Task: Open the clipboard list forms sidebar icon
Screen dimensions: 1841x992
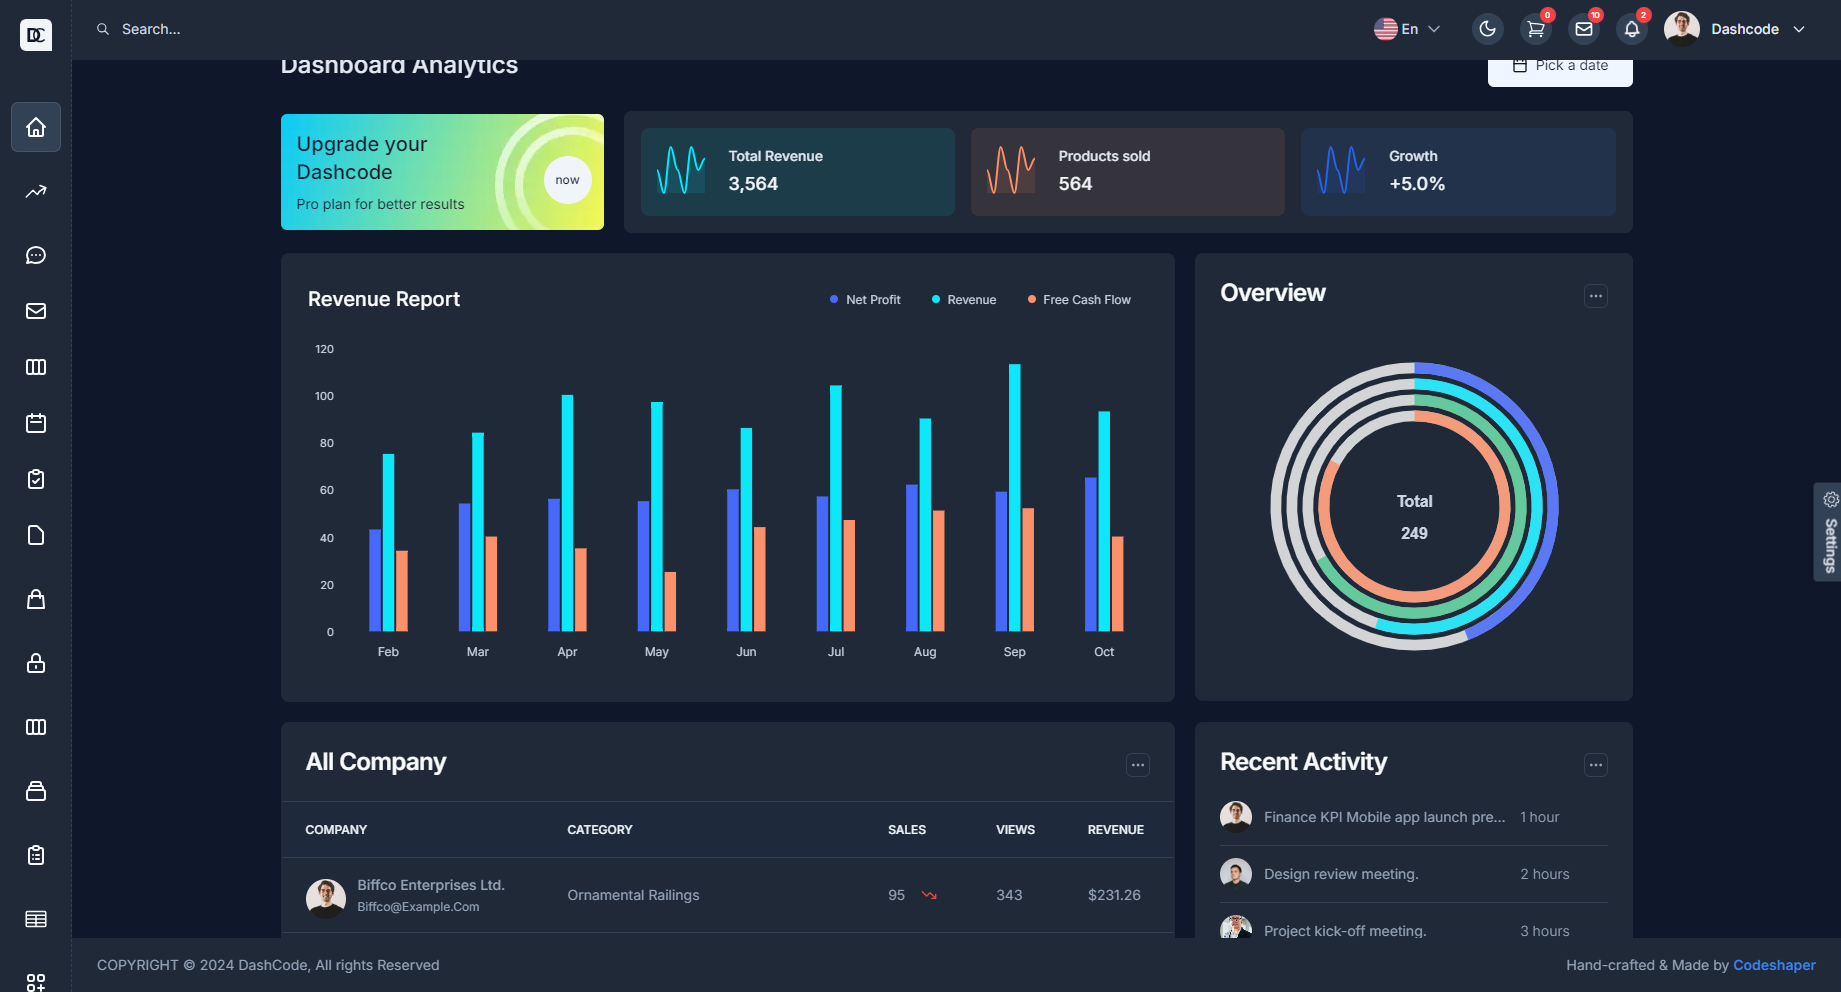Action: point(36,855)
